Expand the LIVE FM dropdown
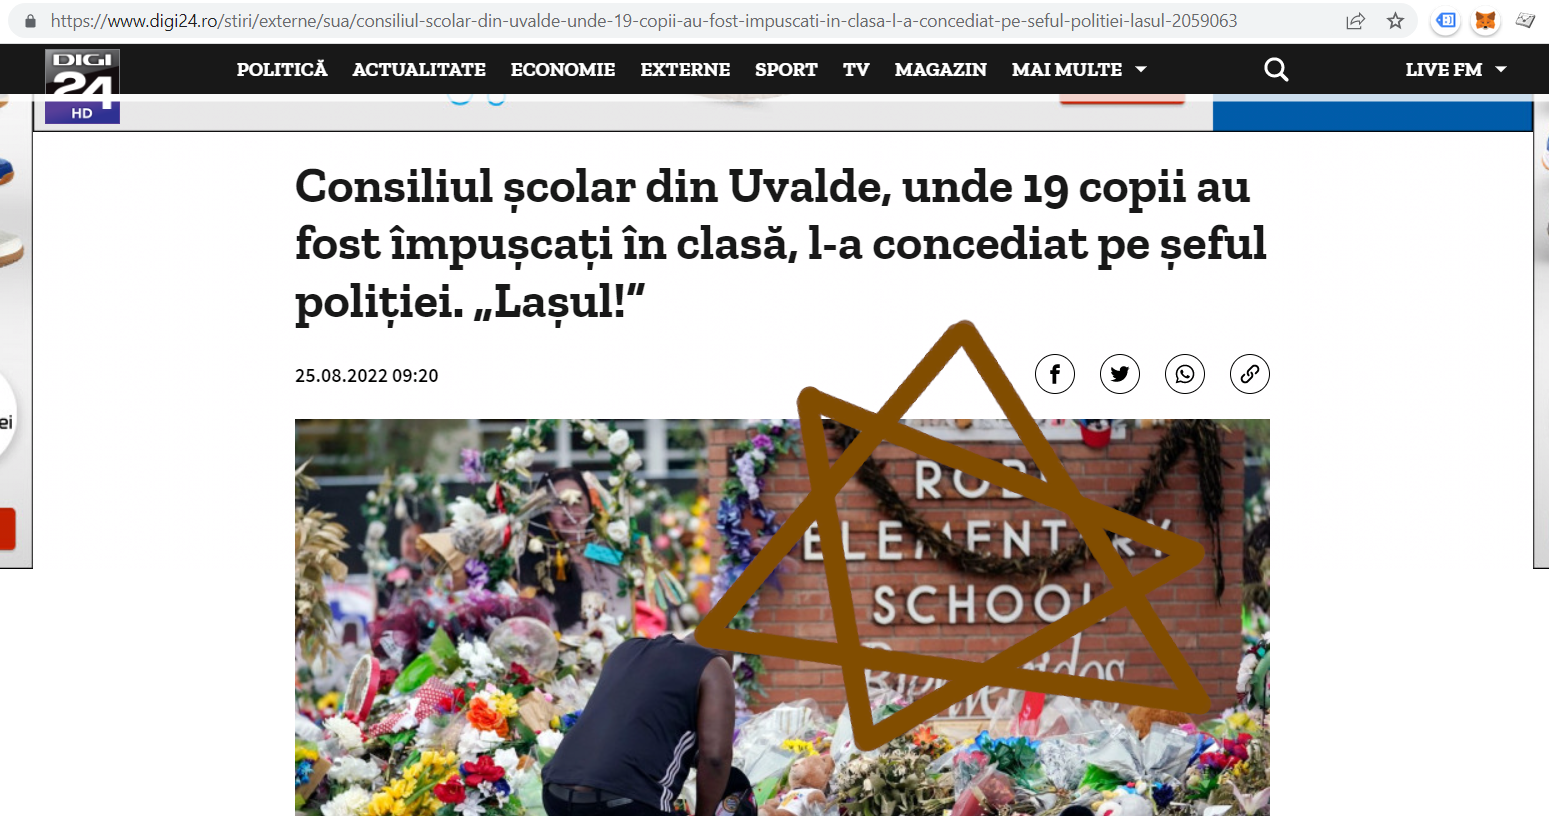Image resolution: width=1549 pixels, height=816 pixels. tap(1456, 69)
